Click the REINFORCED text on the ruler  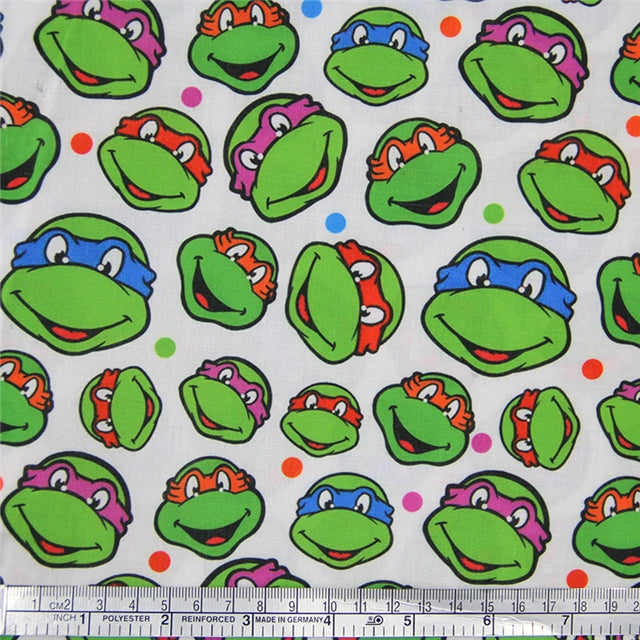point(202,620)
